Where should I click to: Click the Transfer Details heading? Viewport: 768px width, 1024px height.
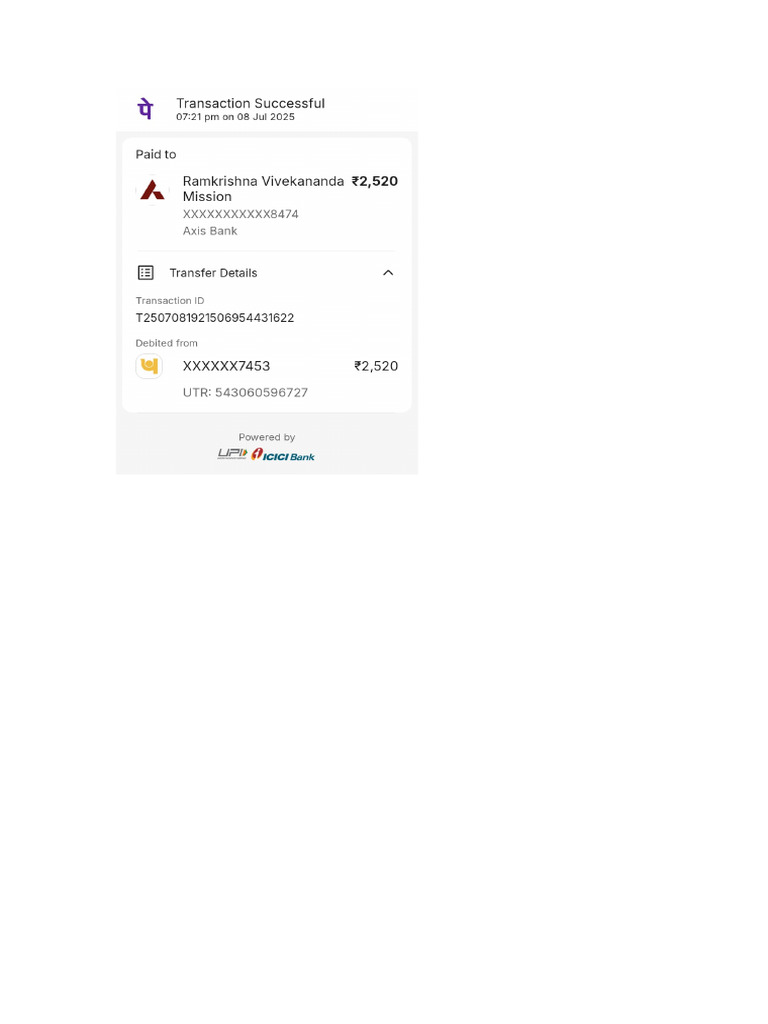214,273
